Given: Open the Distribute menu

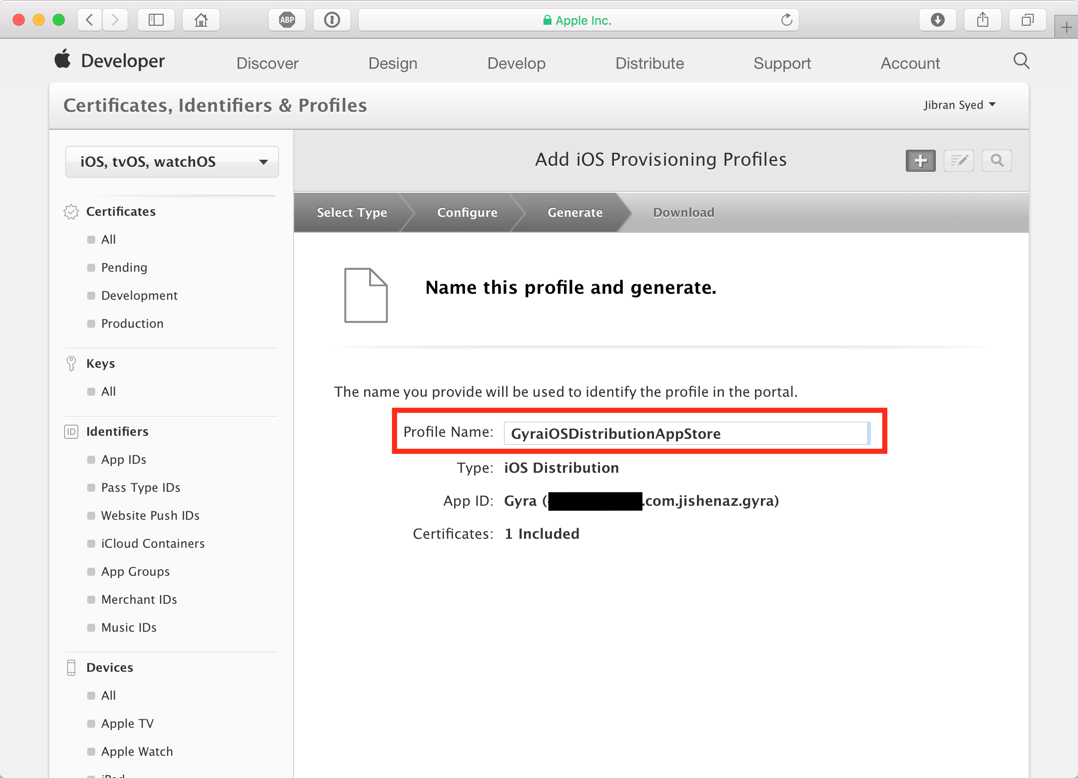Looking at the screenshot, I should (x=650, y=63).
